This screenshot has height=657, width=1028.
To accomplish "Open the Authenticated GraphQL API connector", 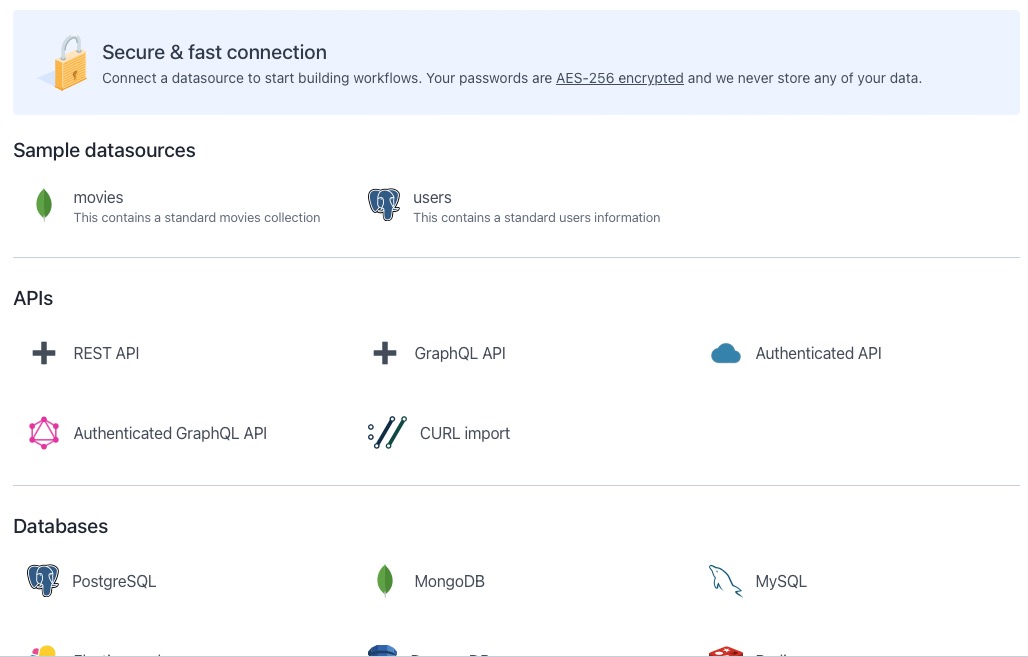I will [x=169, y=433].
